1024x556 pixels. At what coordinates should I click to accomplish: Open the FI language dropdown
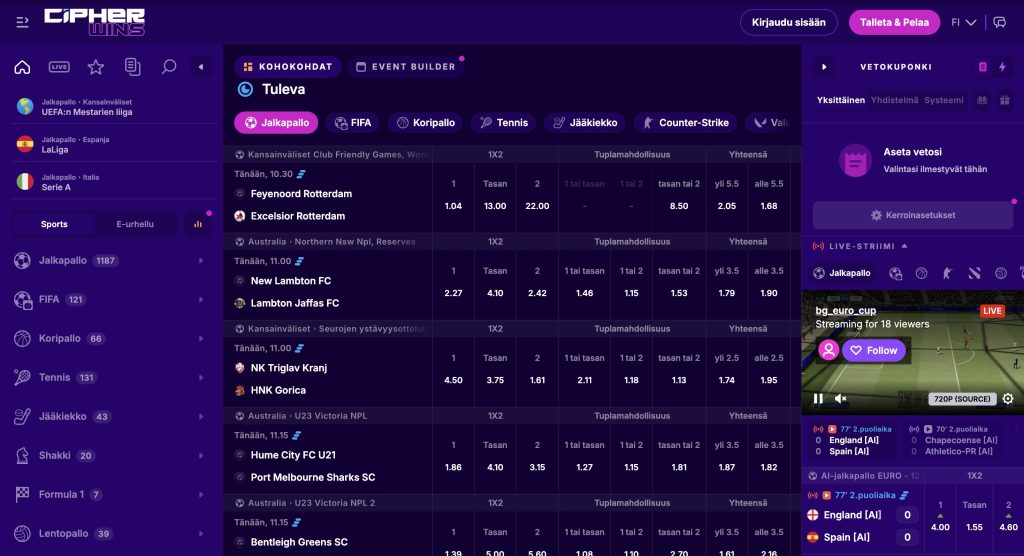[x=963, y=22]
